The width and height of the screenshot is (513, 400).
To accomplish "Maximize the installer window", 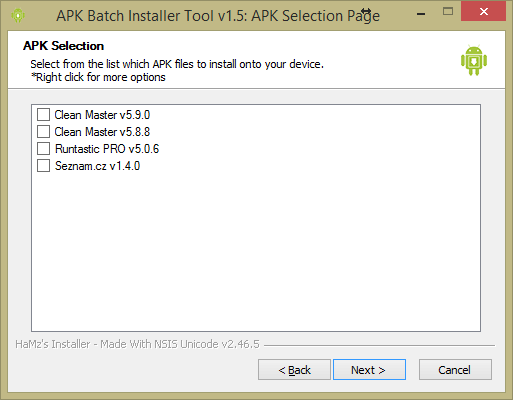I will (448, 12).
